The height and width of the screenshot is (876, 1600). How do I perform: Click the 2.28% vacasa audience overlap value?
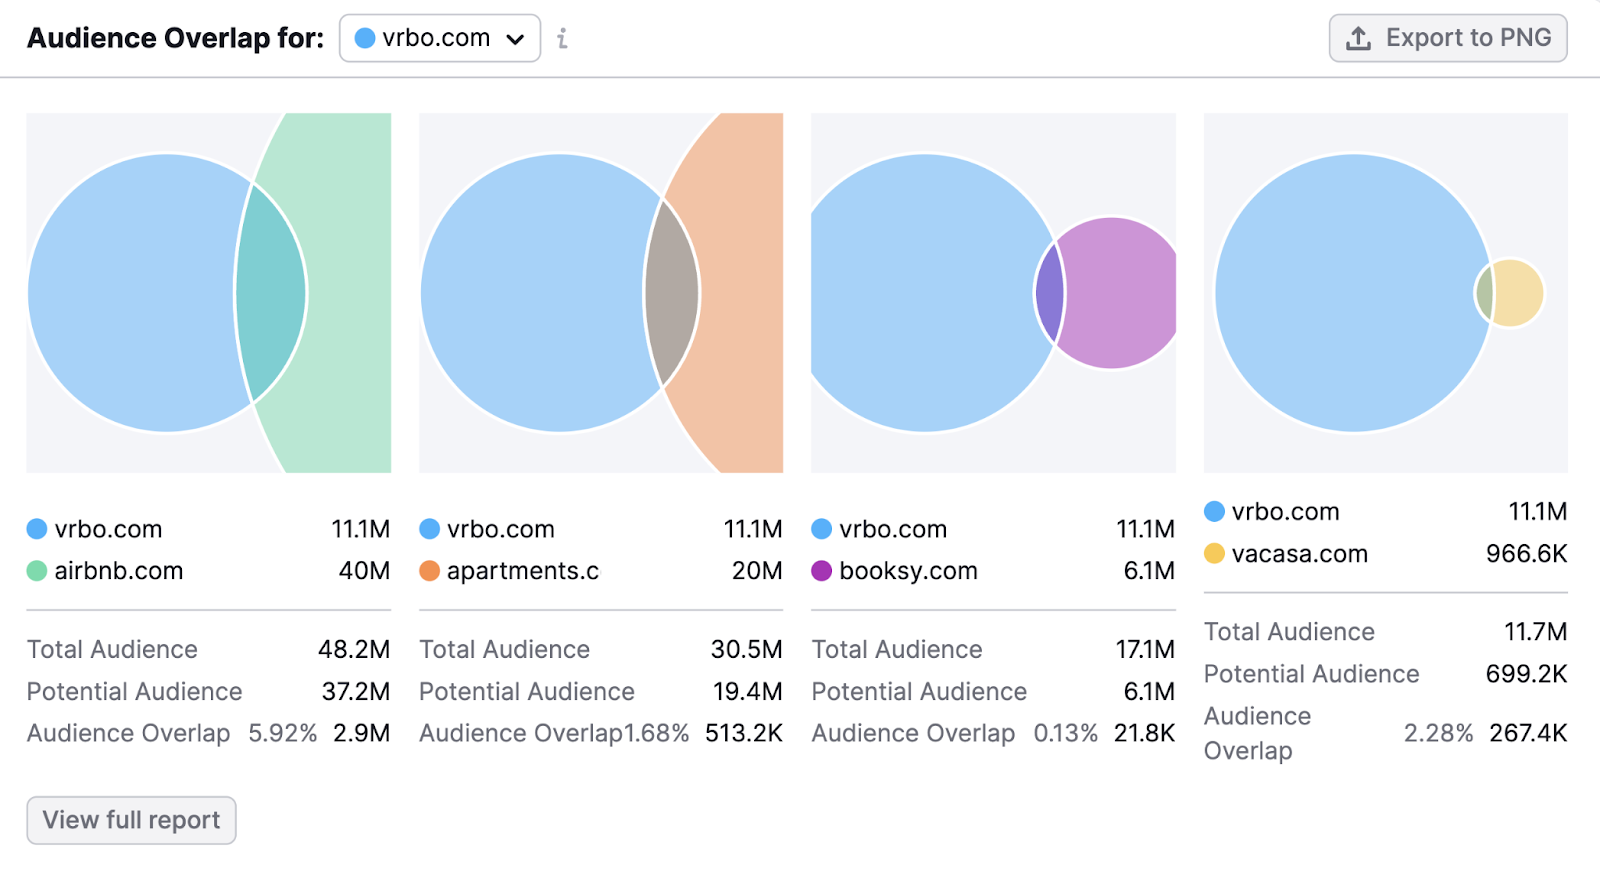[x=1438, y=733]
